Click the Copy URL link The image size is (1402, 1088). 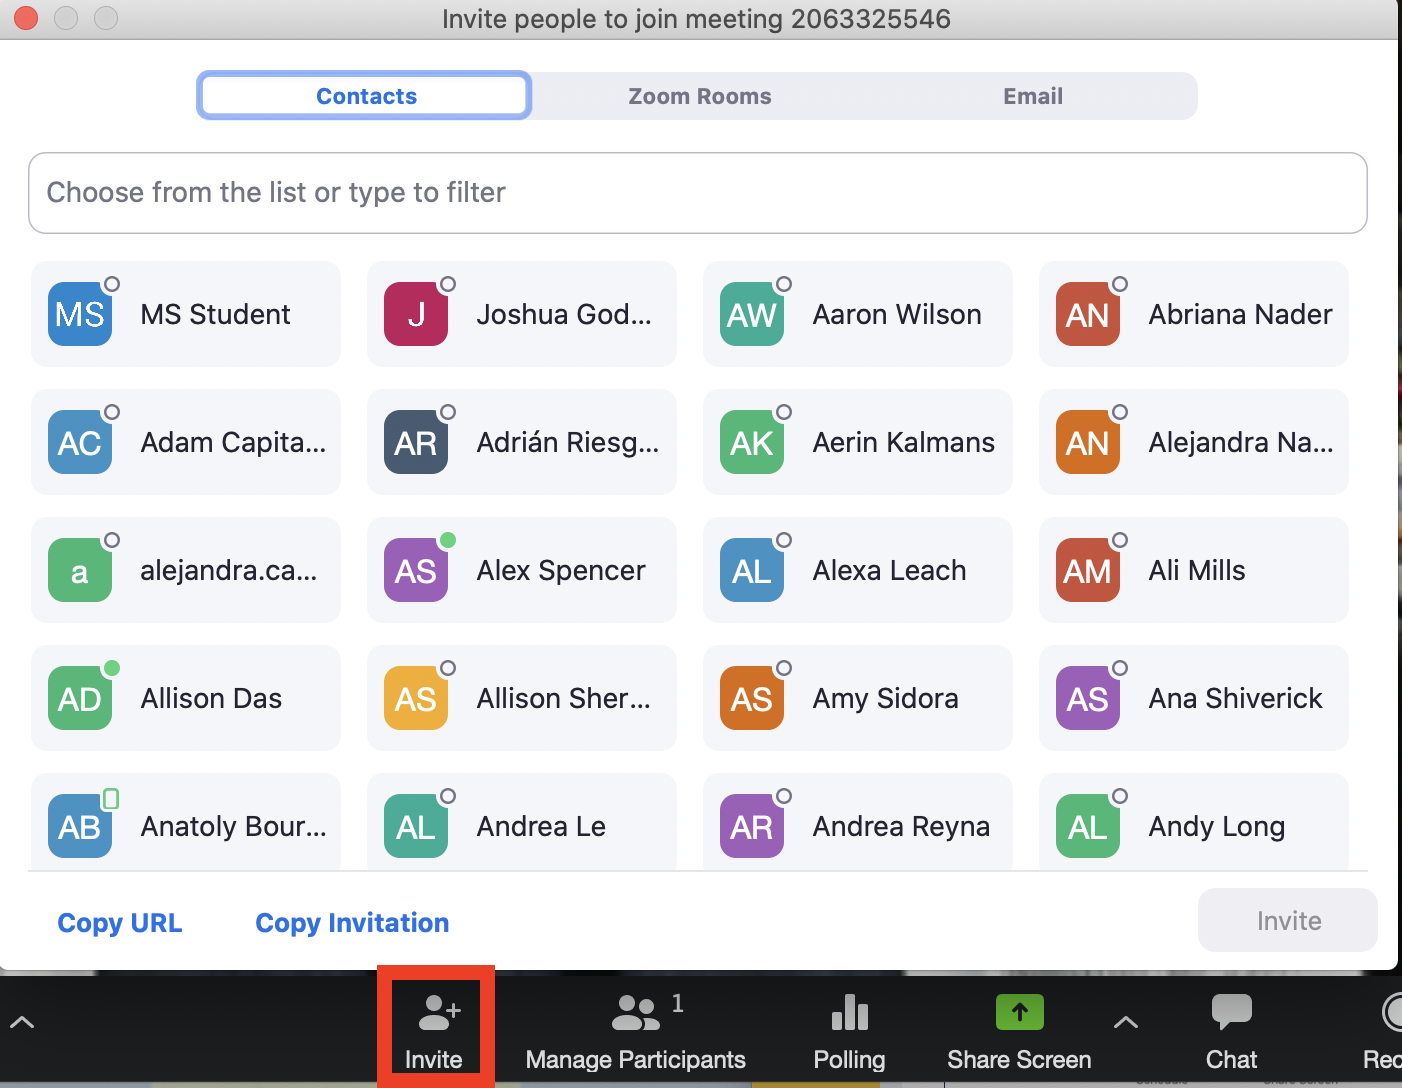pos(120,922)
